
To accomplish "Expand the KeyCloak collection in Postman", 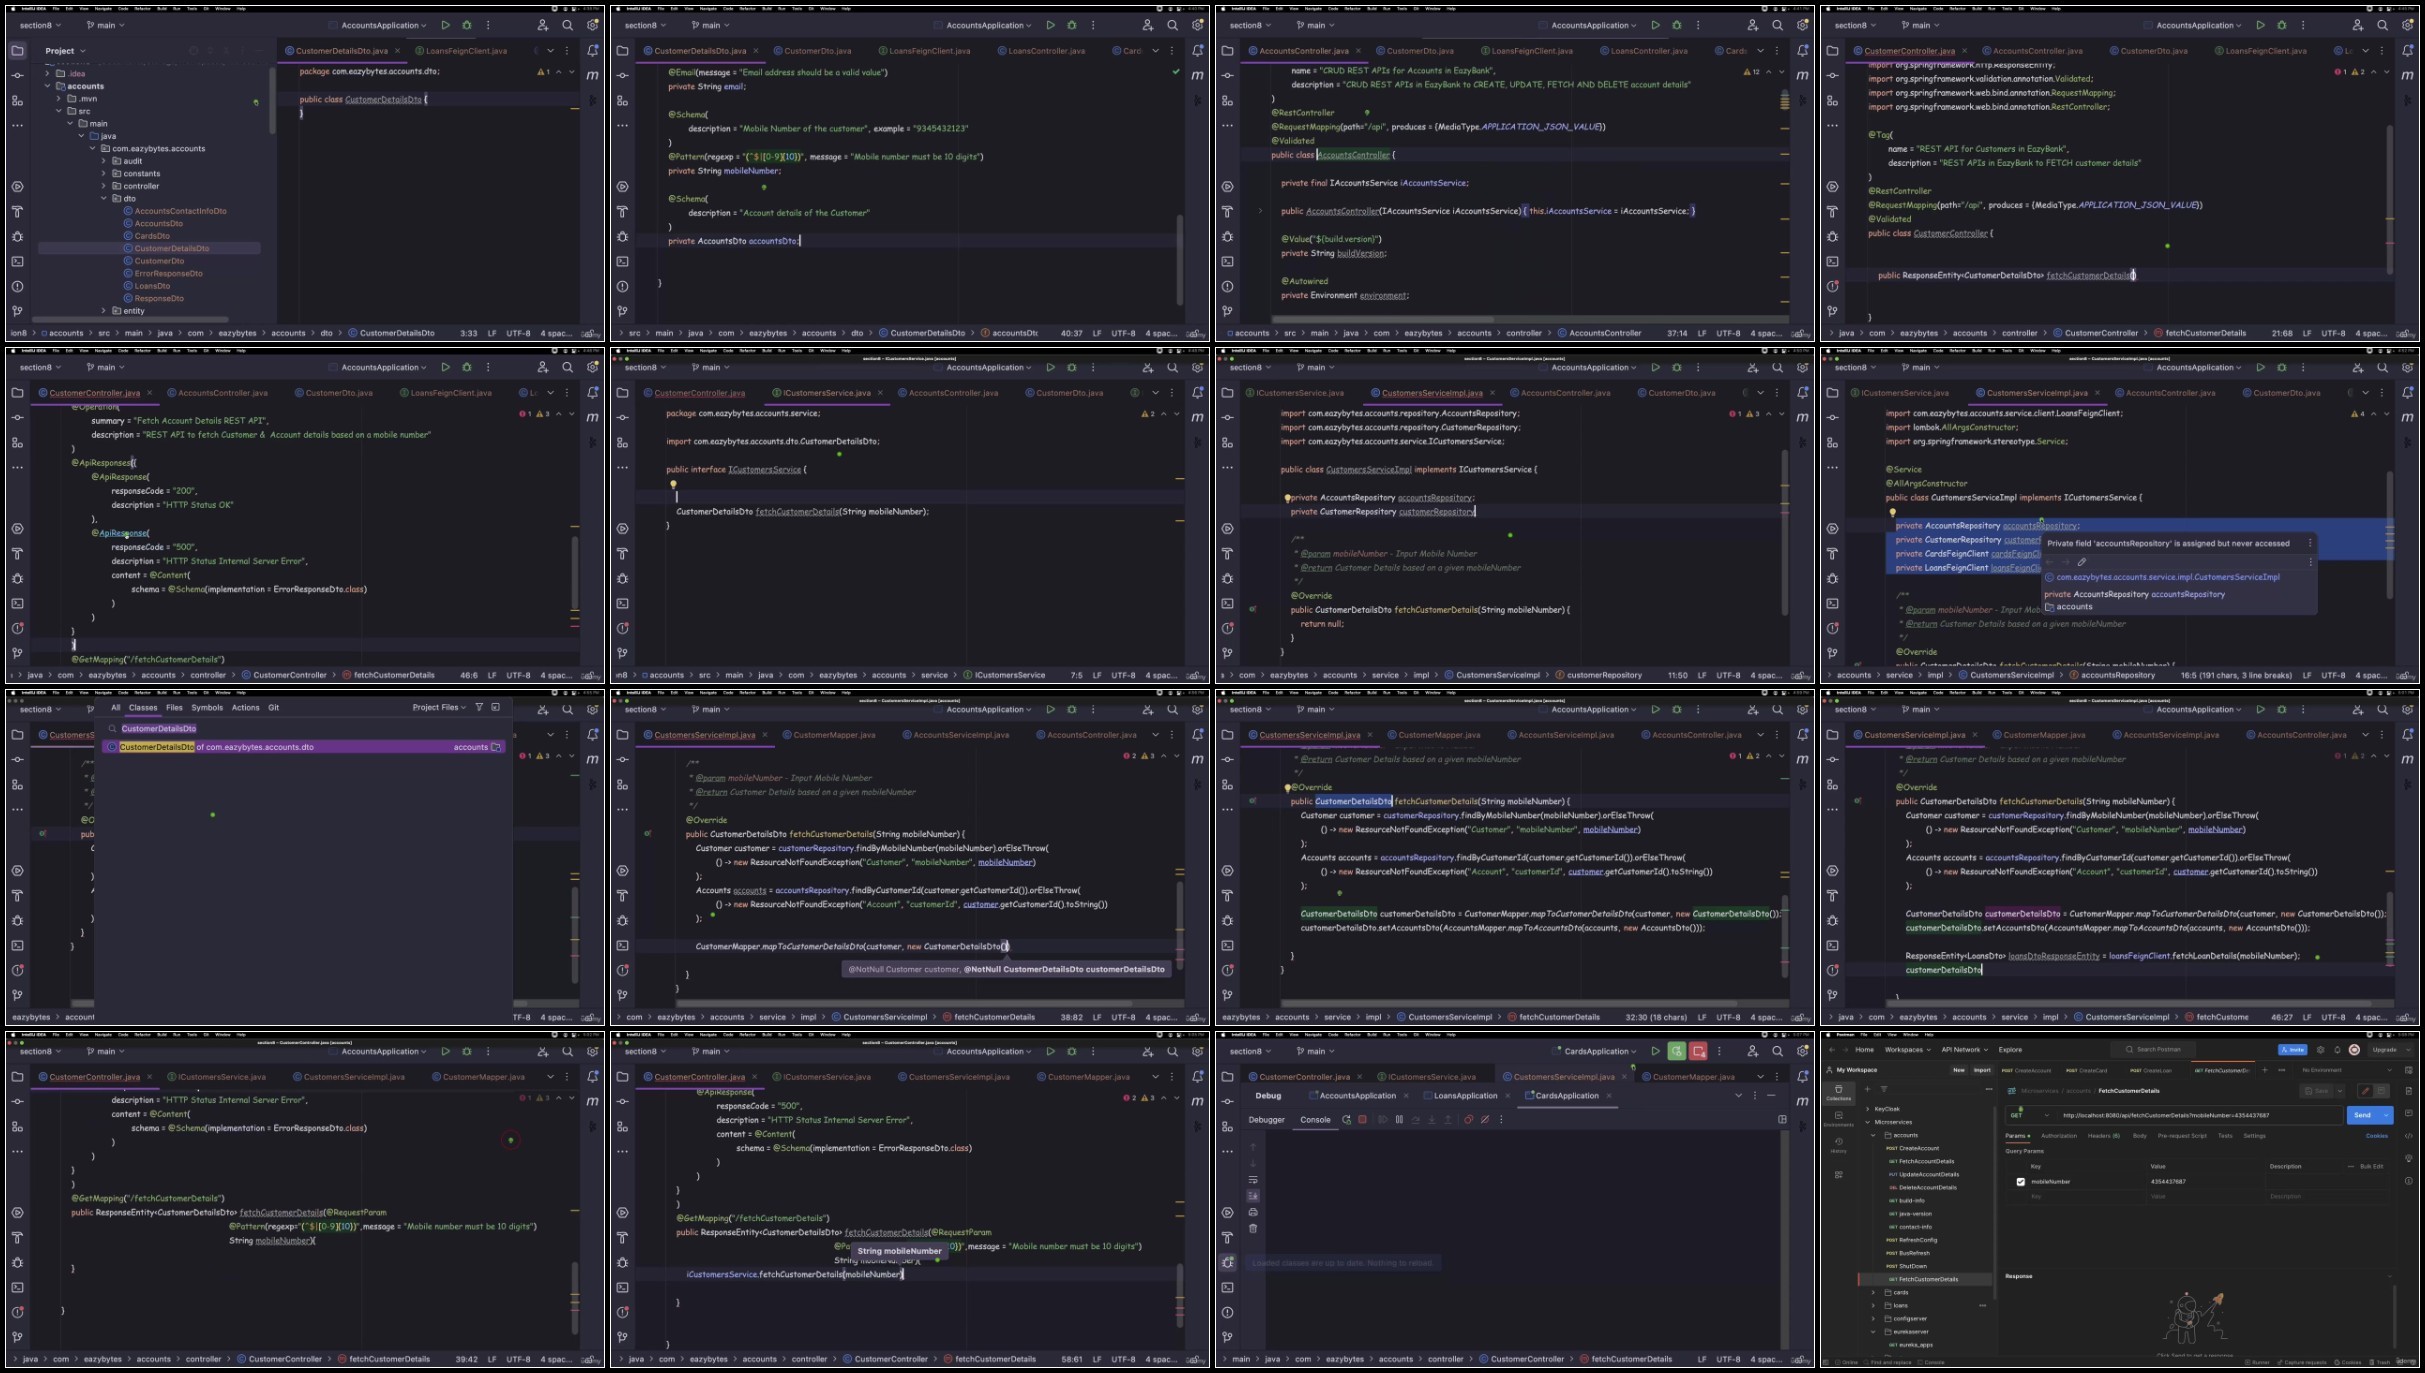I will (1868, 1109).
